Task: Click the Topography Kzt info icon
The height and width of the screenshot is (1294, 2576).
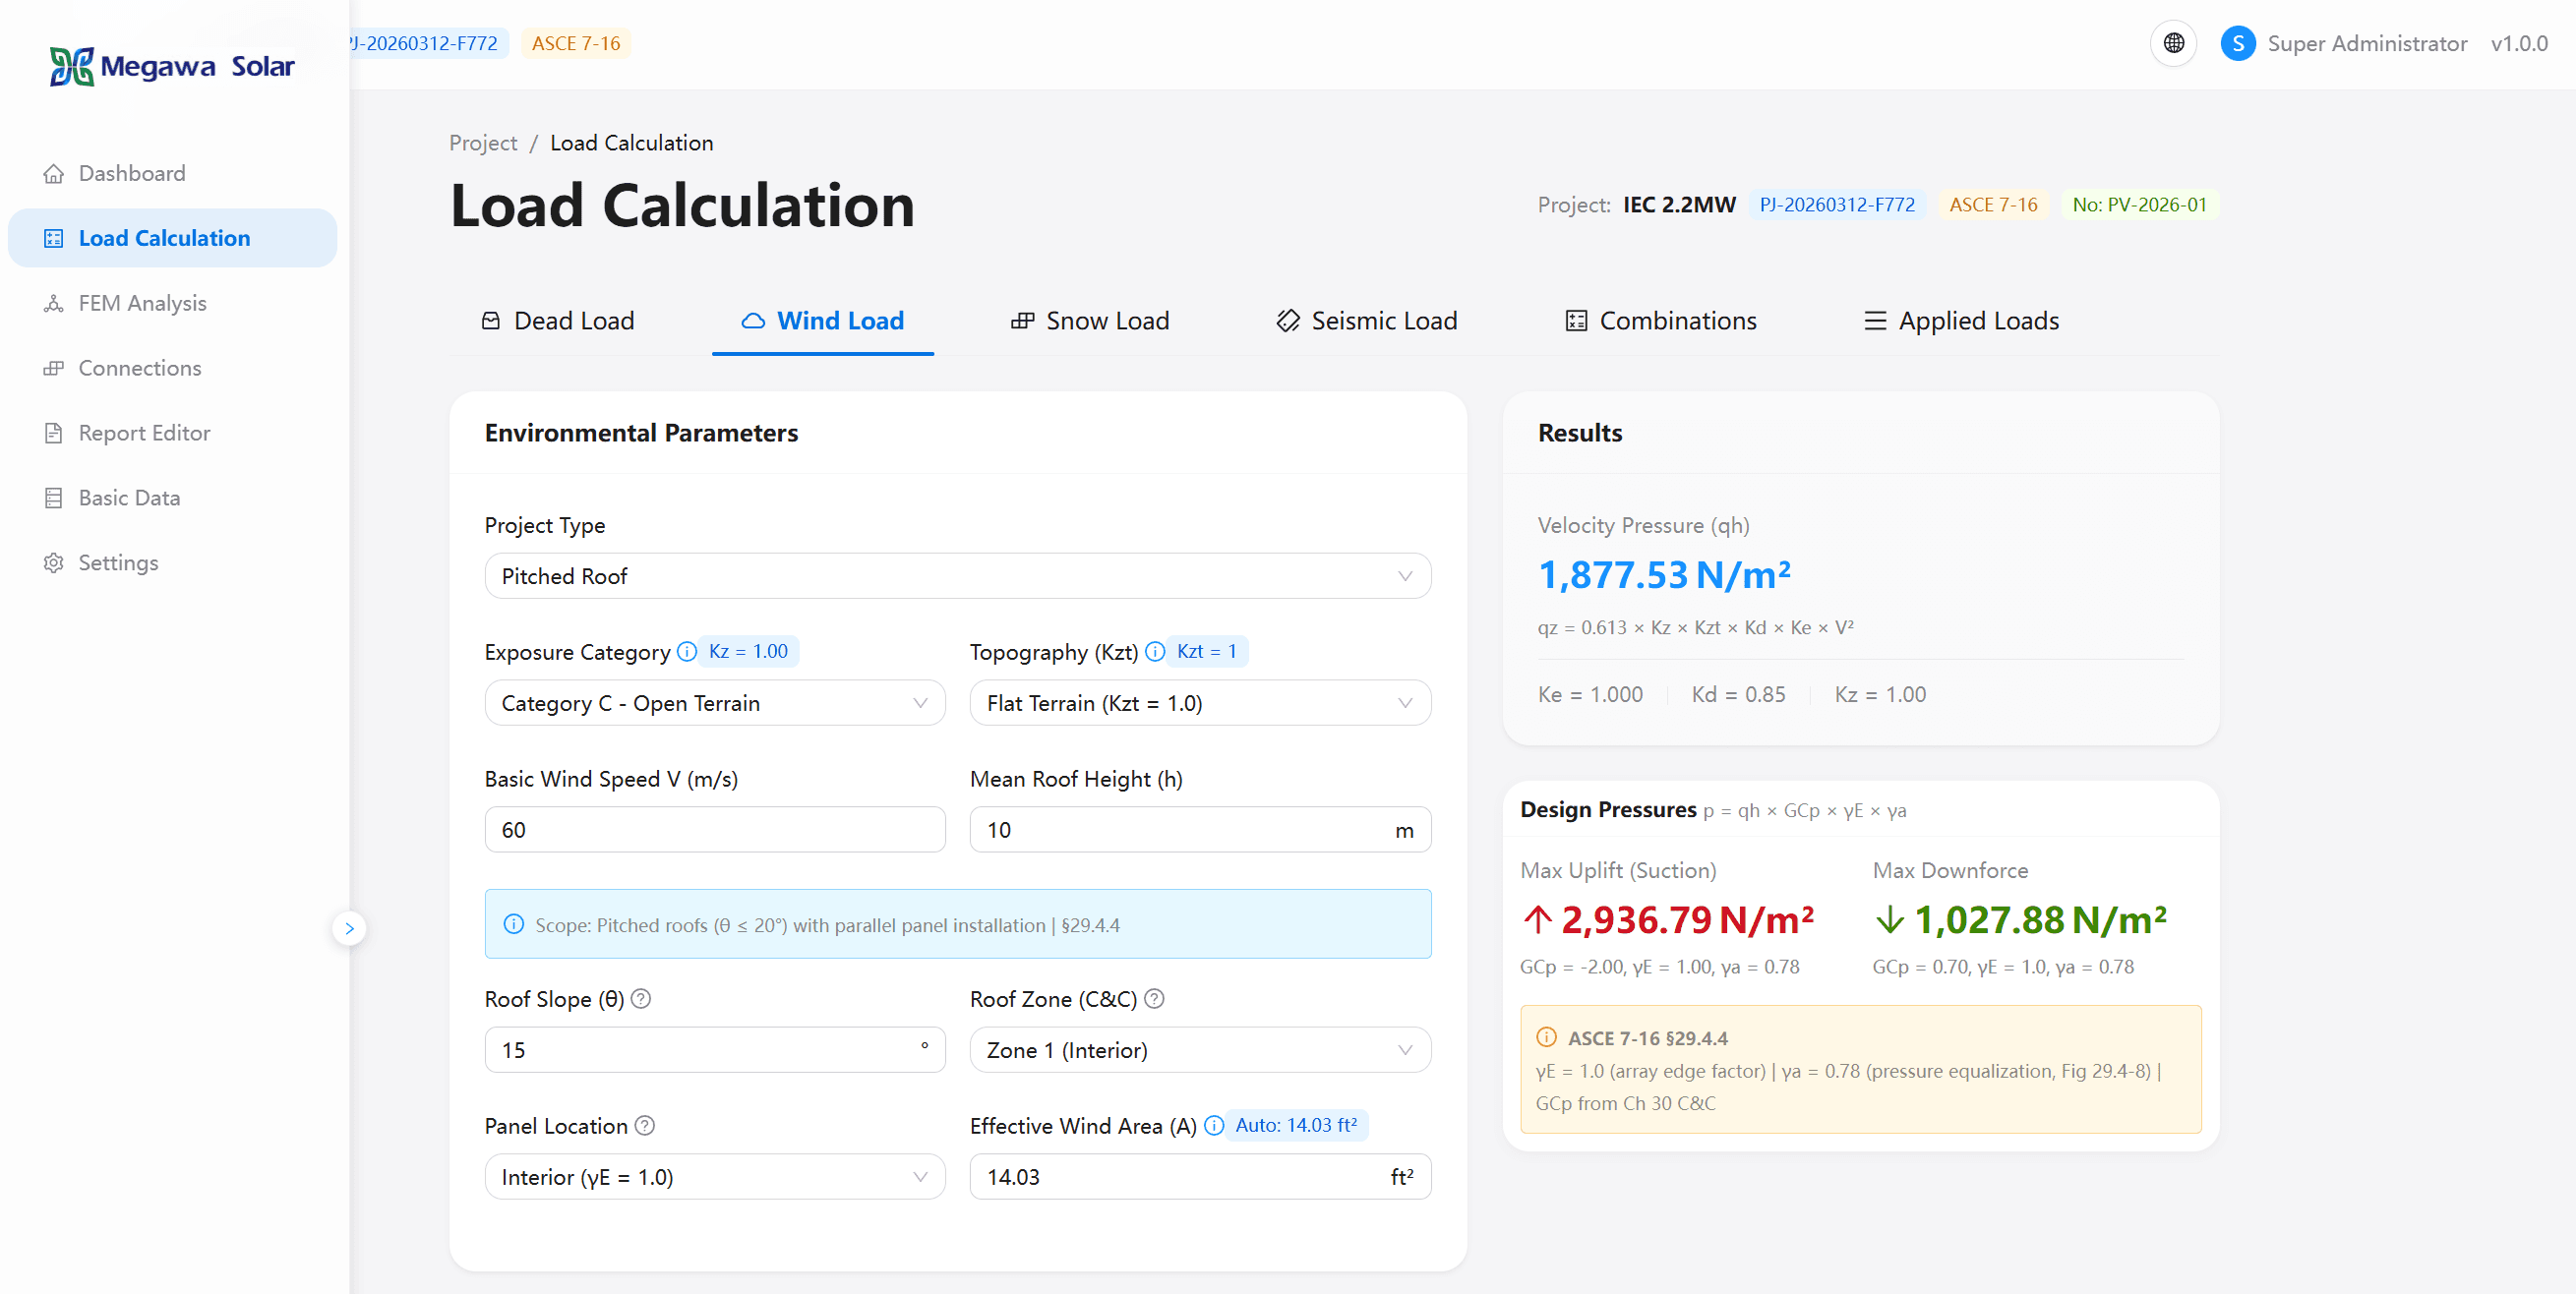Action: click(1154, 652)
